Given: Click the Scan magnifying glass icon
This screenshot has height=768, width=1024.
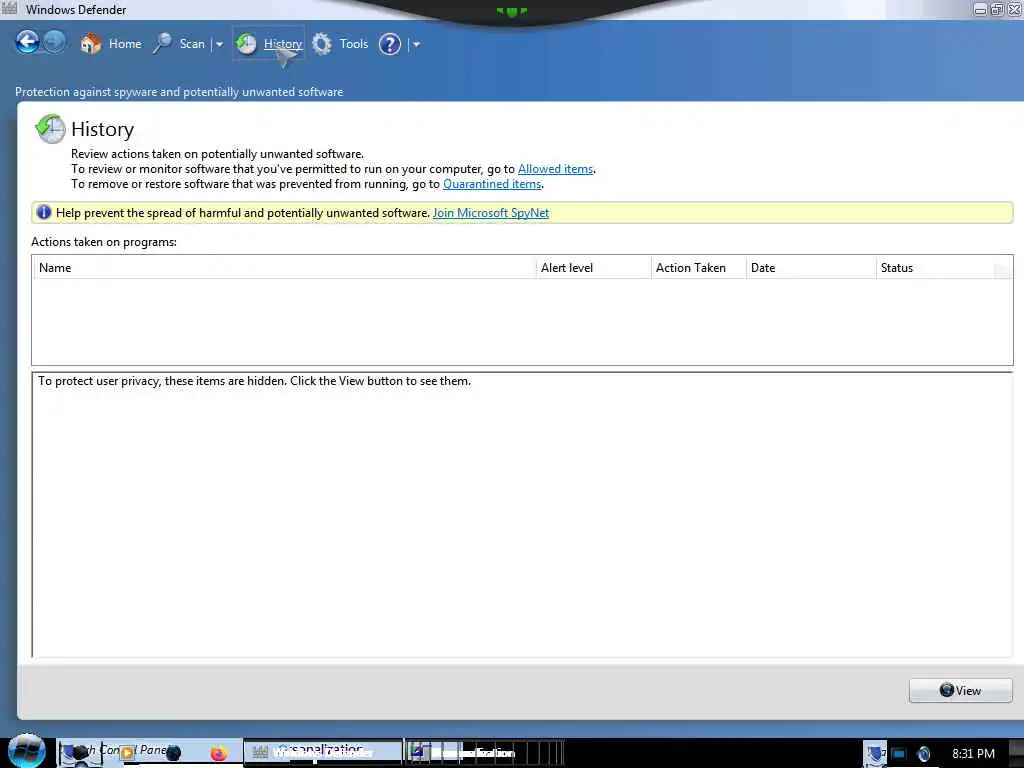Looking at the screenshot, I should click(162, 44).
